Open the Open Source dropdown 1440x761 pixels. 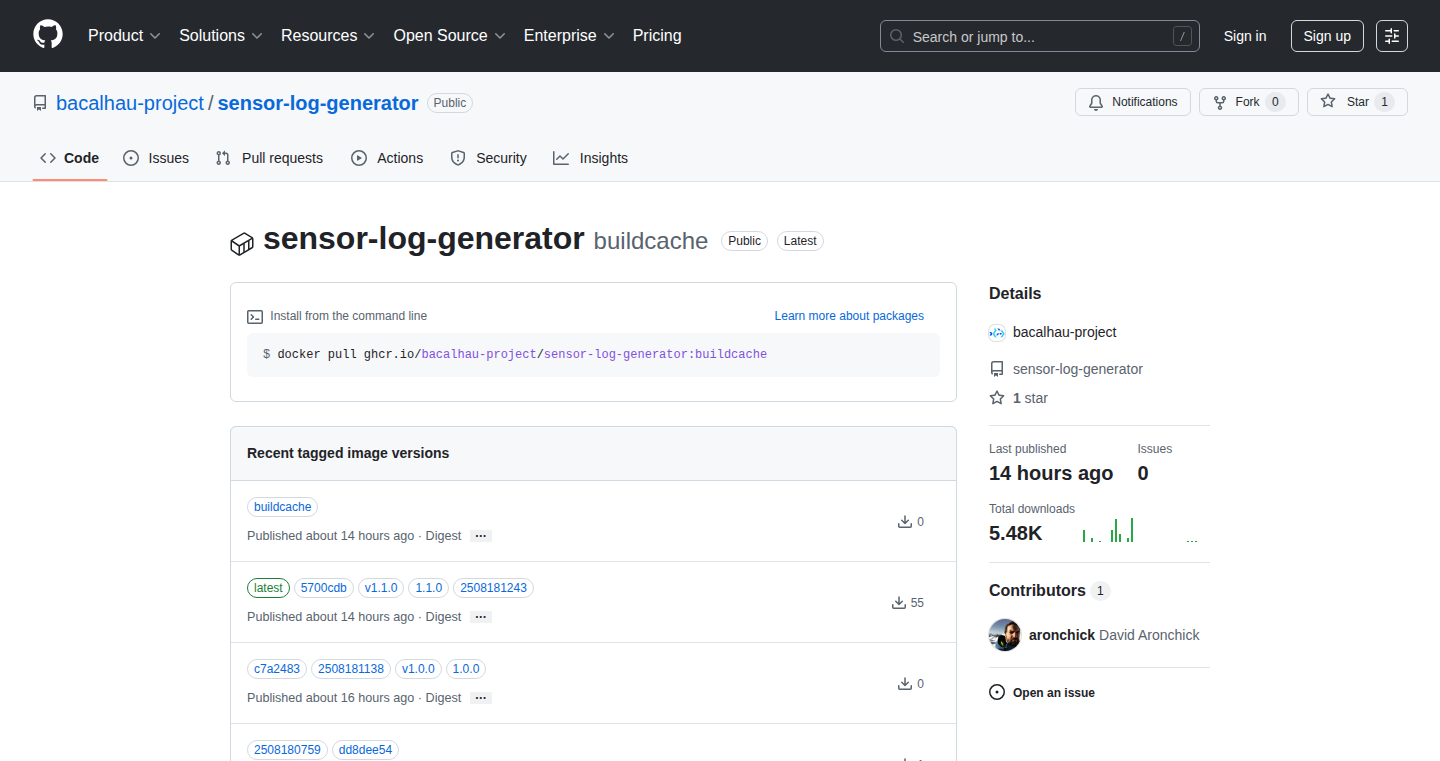[449, 36]
